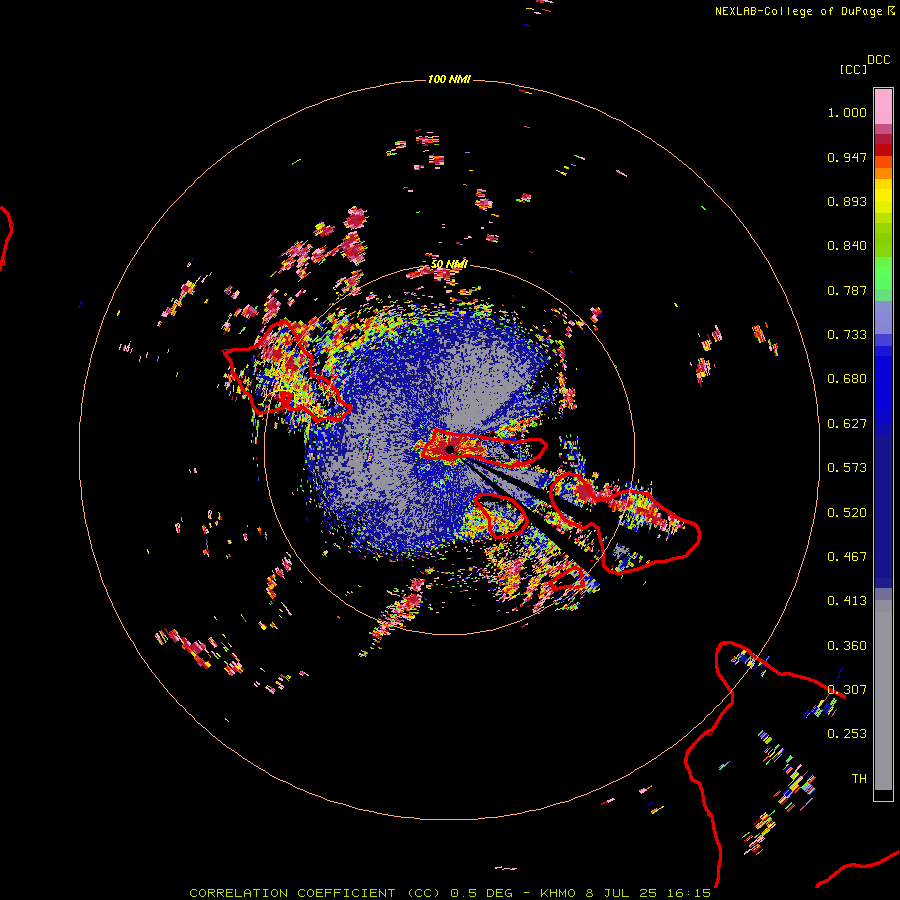Pick the bright green segment of the color bar
This screenshot has width=900, height=900.
click(883, 273)
